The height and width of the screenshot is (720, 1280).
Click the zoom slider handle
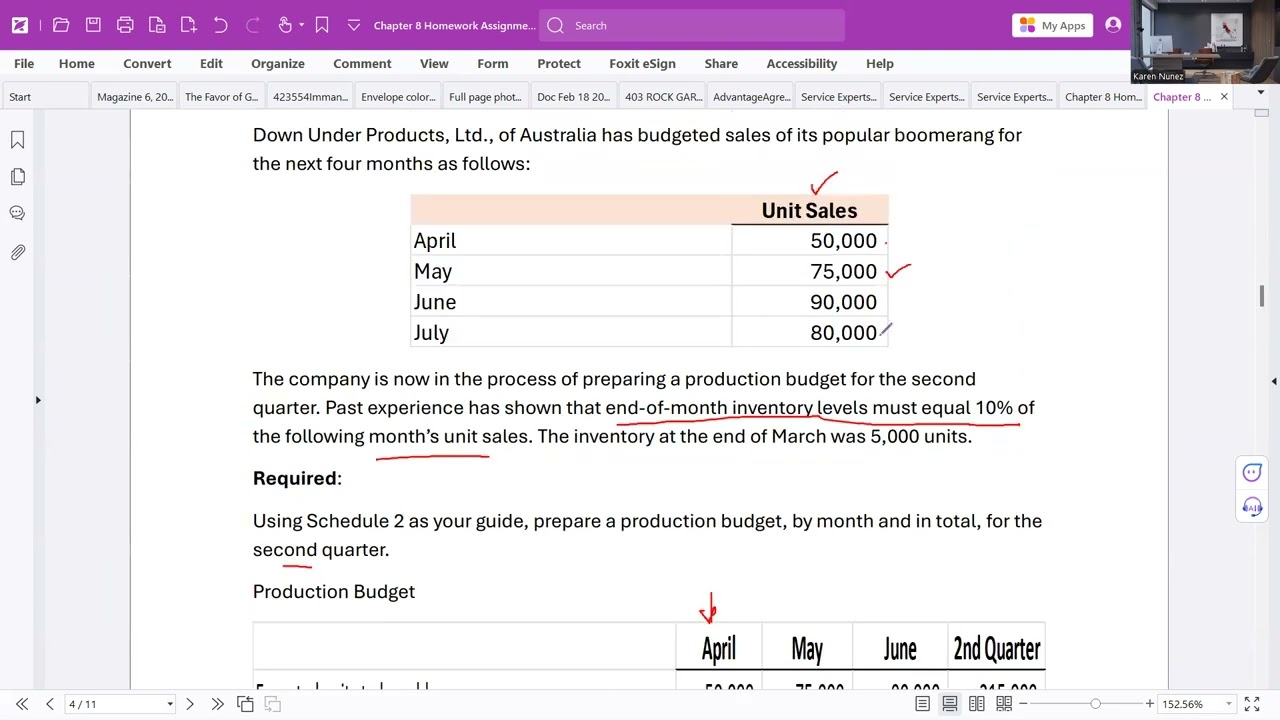(x=1095, y=704)
